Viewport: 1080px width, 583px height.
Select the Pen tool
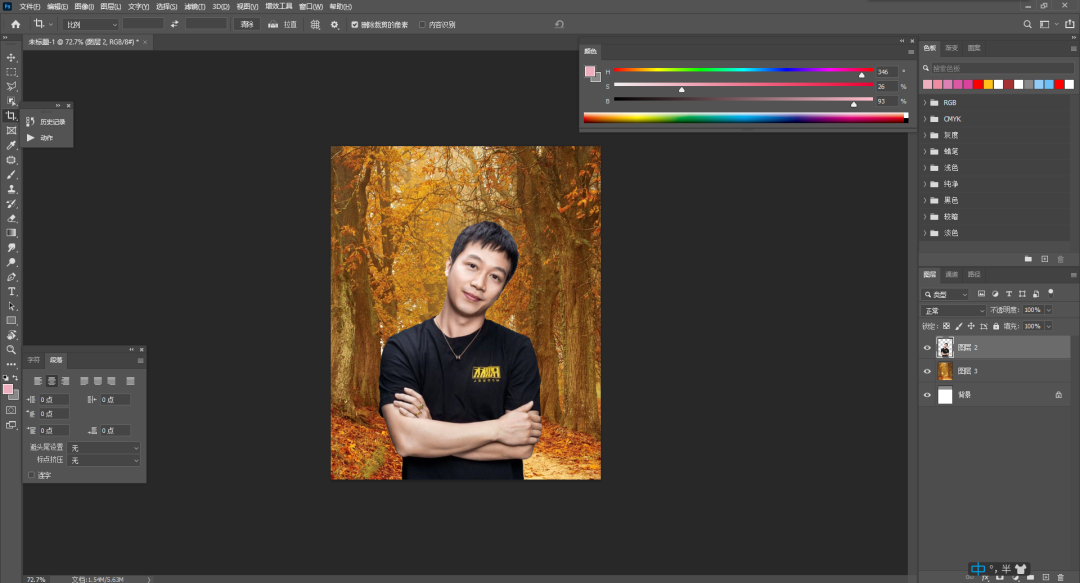(12, 277)
